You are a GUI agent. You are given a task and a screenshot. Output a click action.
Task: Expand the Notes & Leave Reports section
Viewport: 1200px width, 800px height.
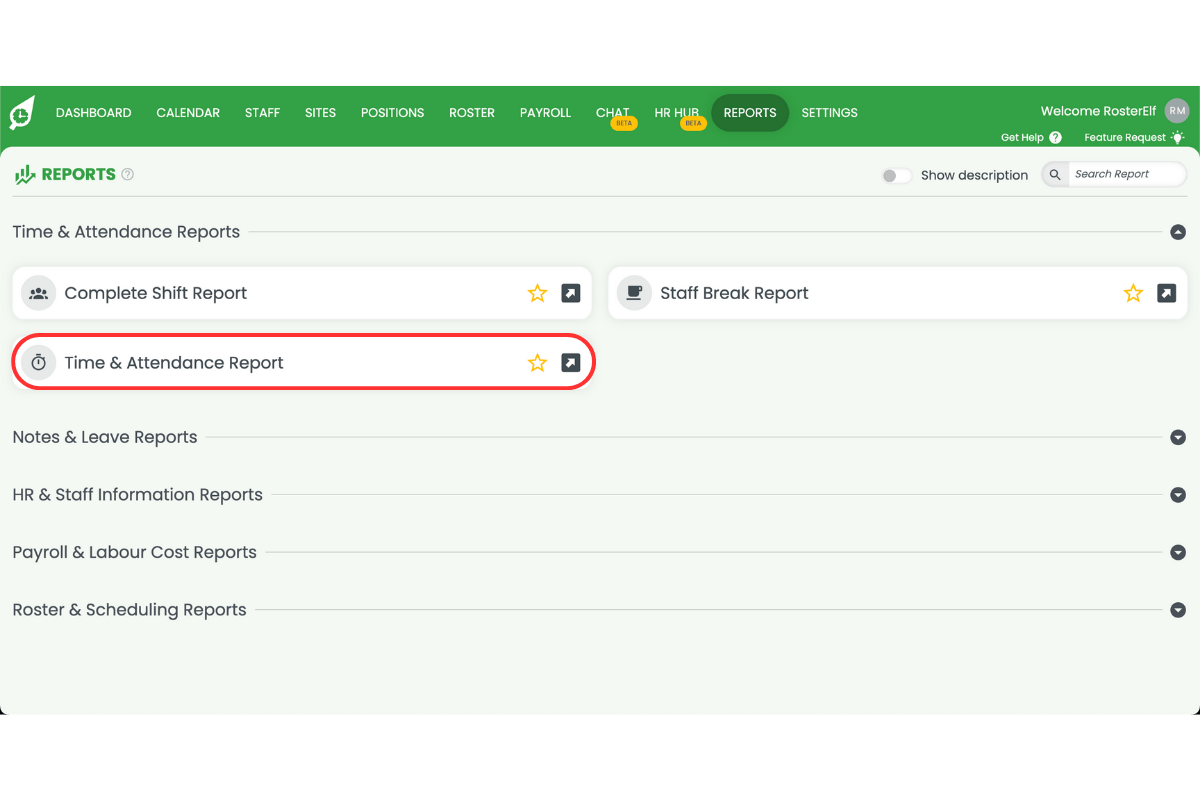[x=1178, y=437]
